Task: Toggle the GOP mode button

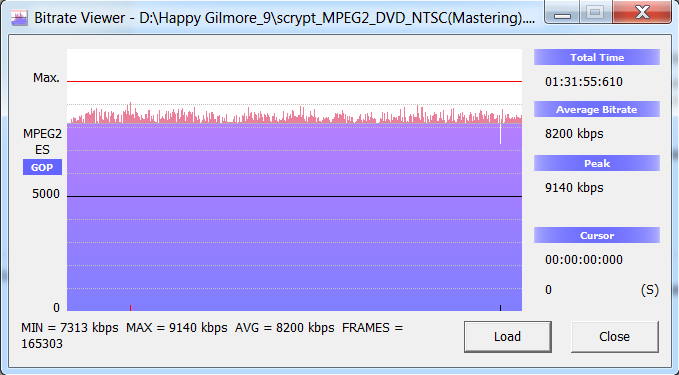Action: [x=42, y=167]
